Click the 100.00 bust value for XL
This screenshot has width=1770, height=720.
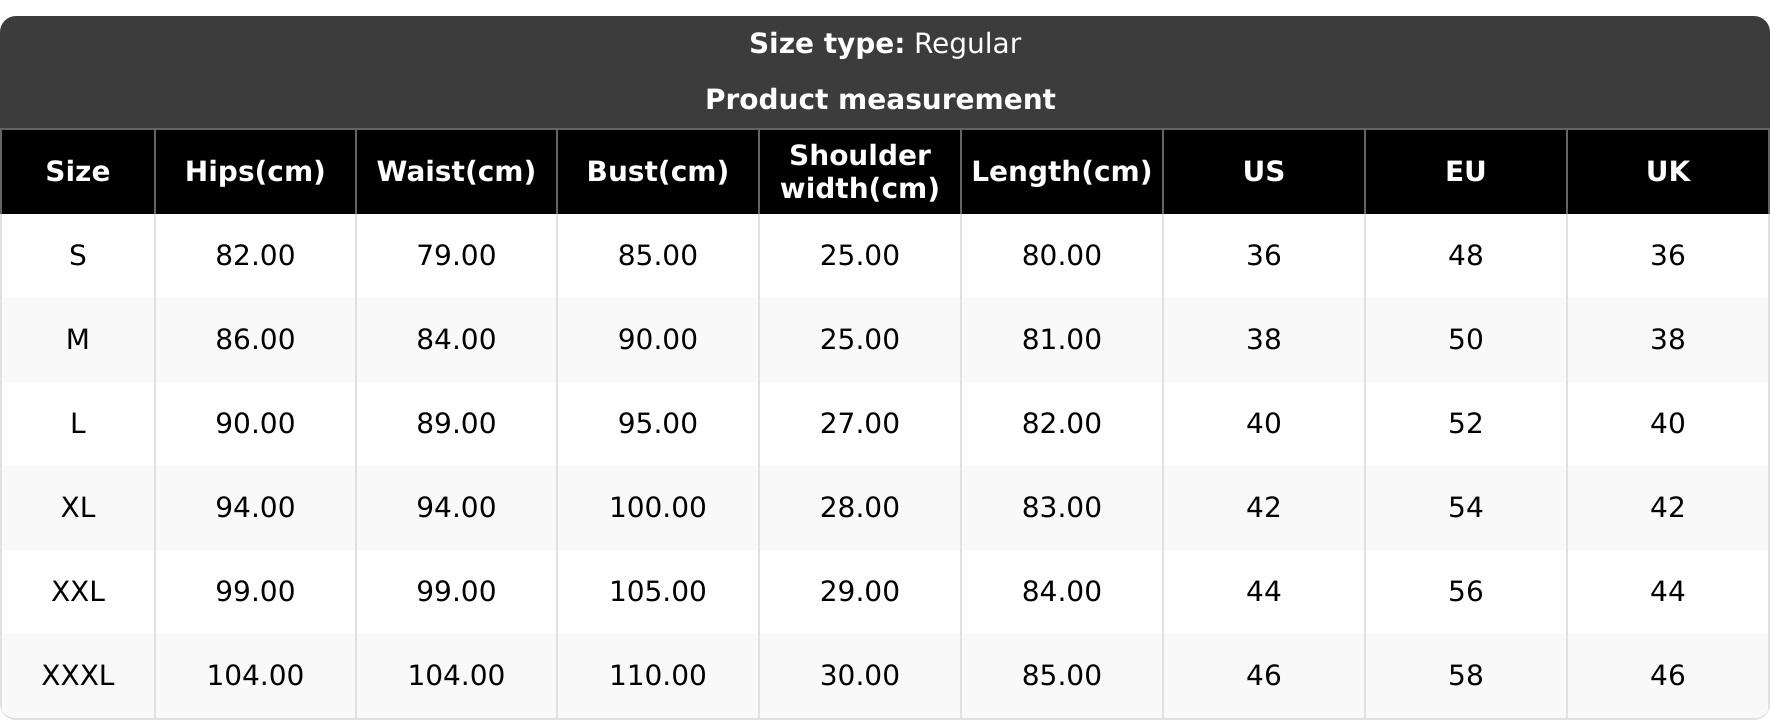point(657,508)
